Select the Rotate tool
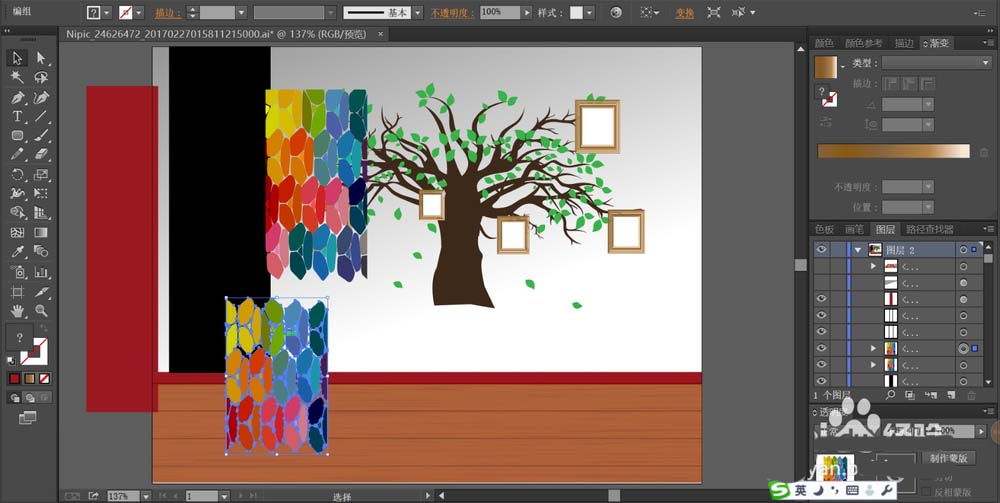This screenshot has height=503, width=1000. tap(17, 174)
